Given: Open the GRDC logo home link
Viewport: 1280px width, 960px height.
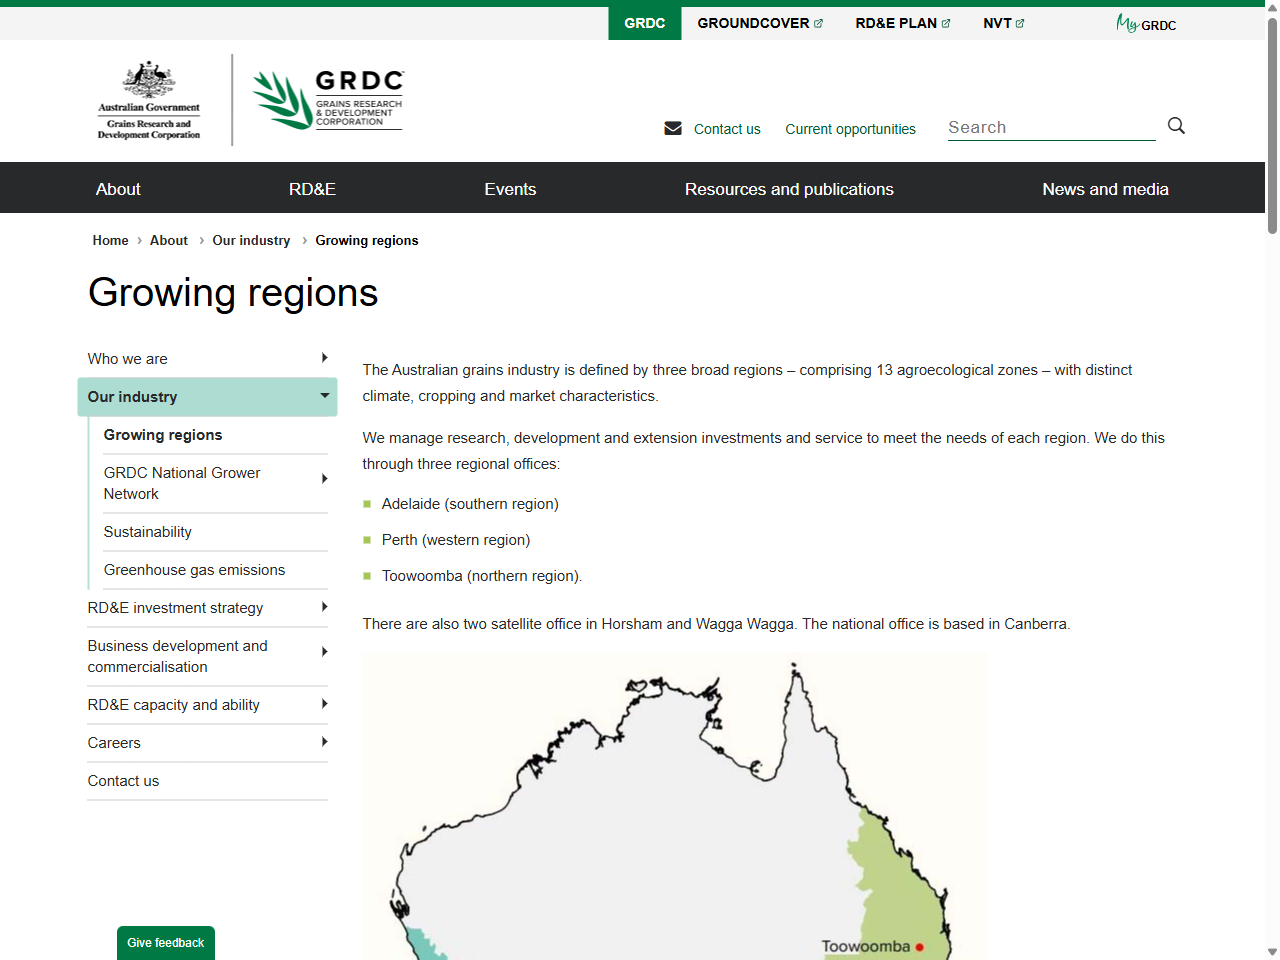Looking at the screenshot, I should 328,100.
